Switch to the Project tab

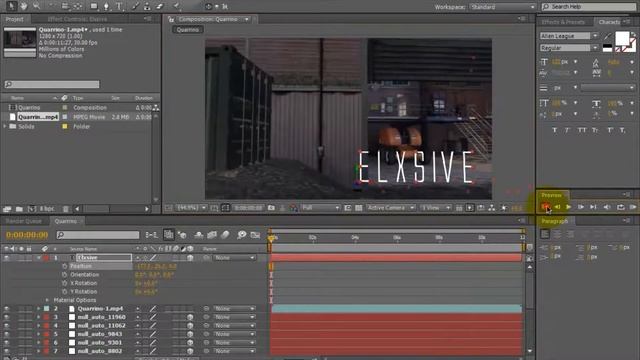point(14,19)
